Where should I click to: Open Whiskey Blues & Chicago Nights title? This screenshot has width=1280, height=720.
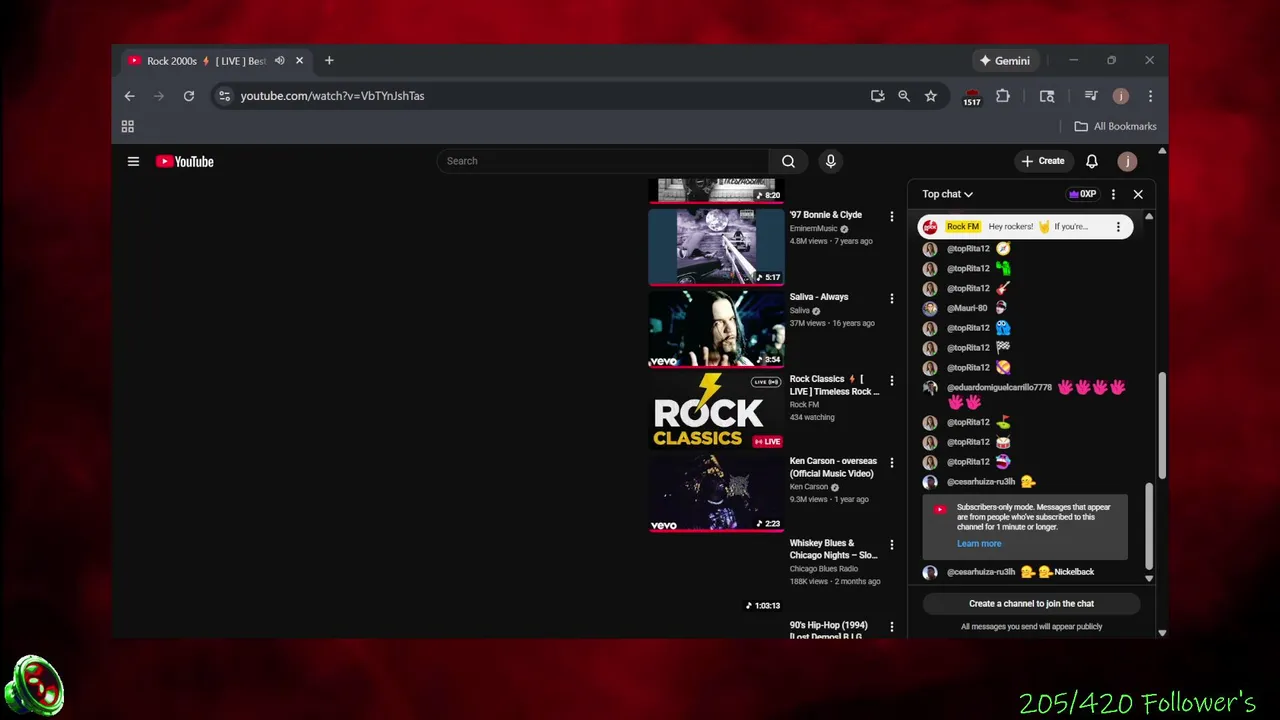click(834, 549)
